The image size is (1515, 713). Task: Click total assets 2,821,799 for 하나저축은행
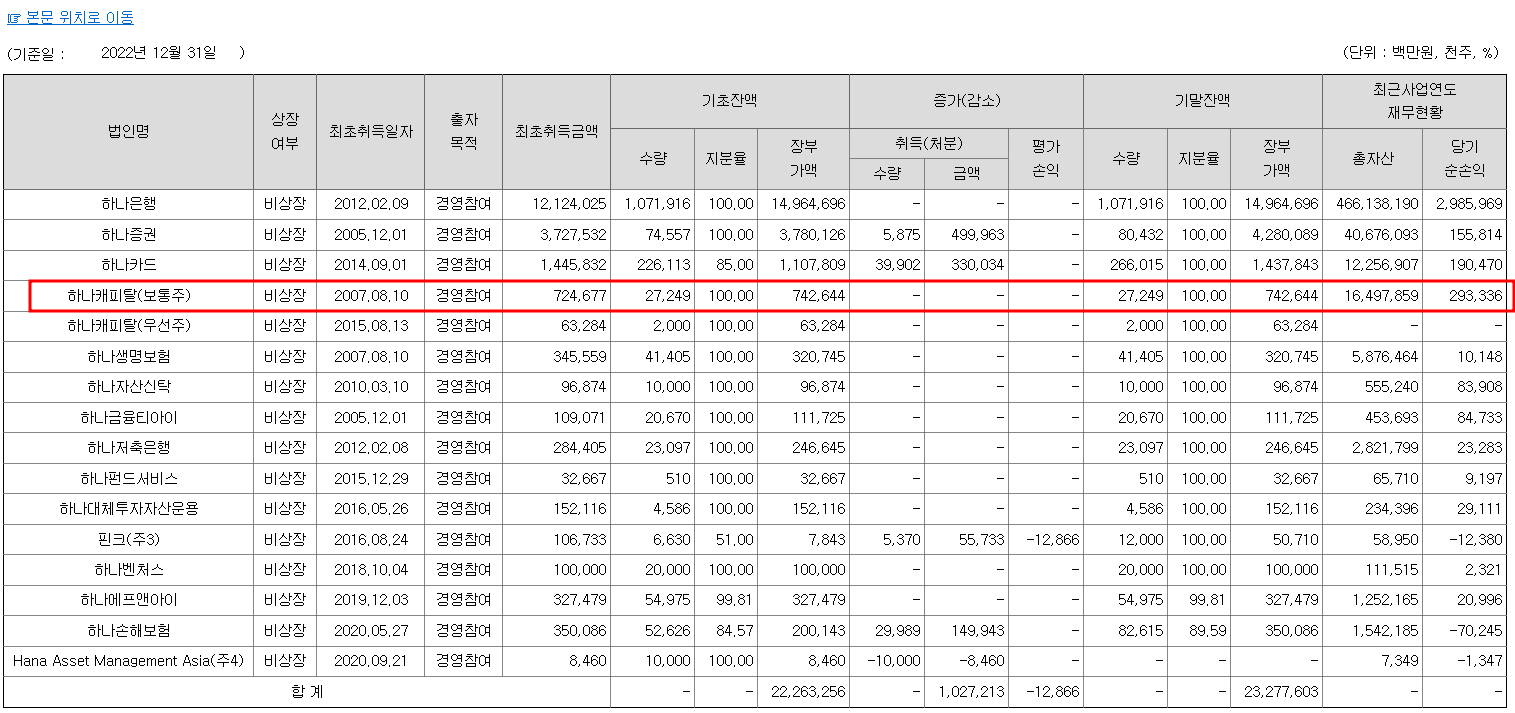click(1385, 448)
